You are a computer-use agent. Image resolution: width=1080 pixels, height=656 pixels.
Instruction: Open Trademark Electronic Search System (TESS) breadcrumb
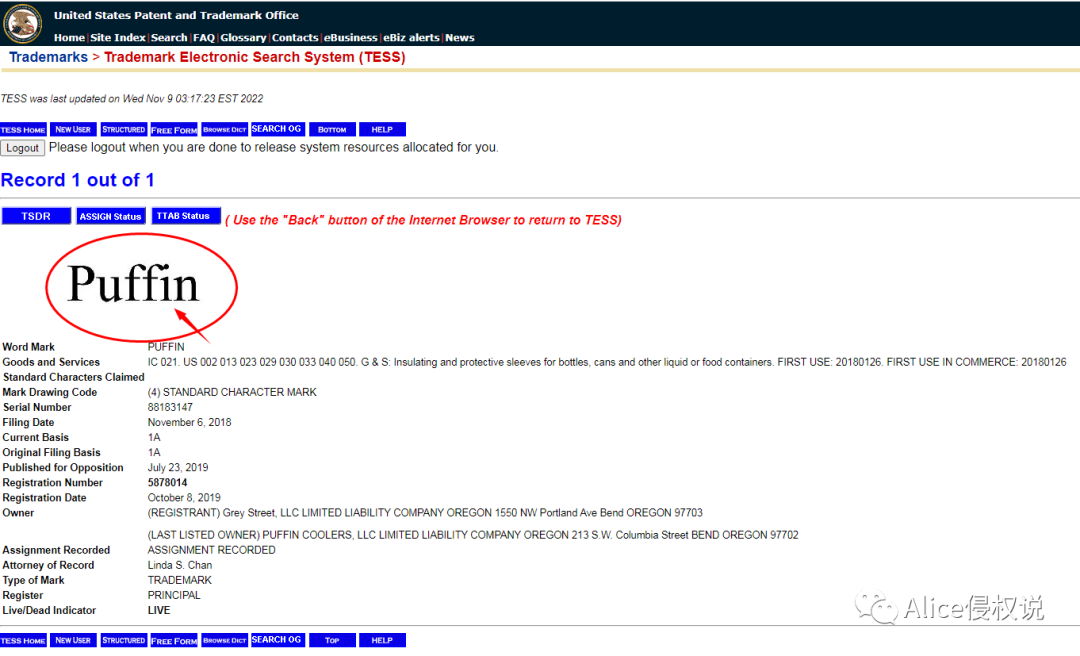pos(254,57)
